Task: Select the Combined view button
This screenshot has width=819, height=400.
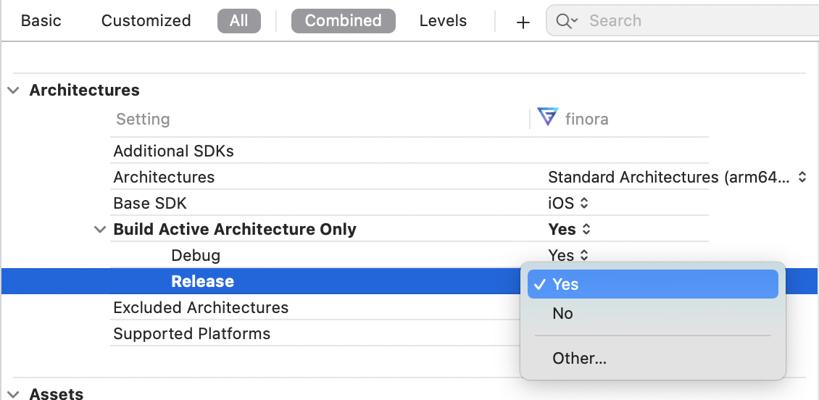Action: click(343, 20)
